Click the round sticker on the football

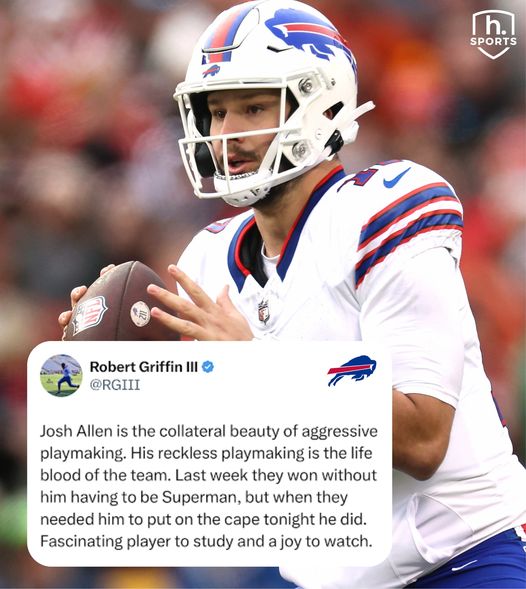[x=141, y=314]
